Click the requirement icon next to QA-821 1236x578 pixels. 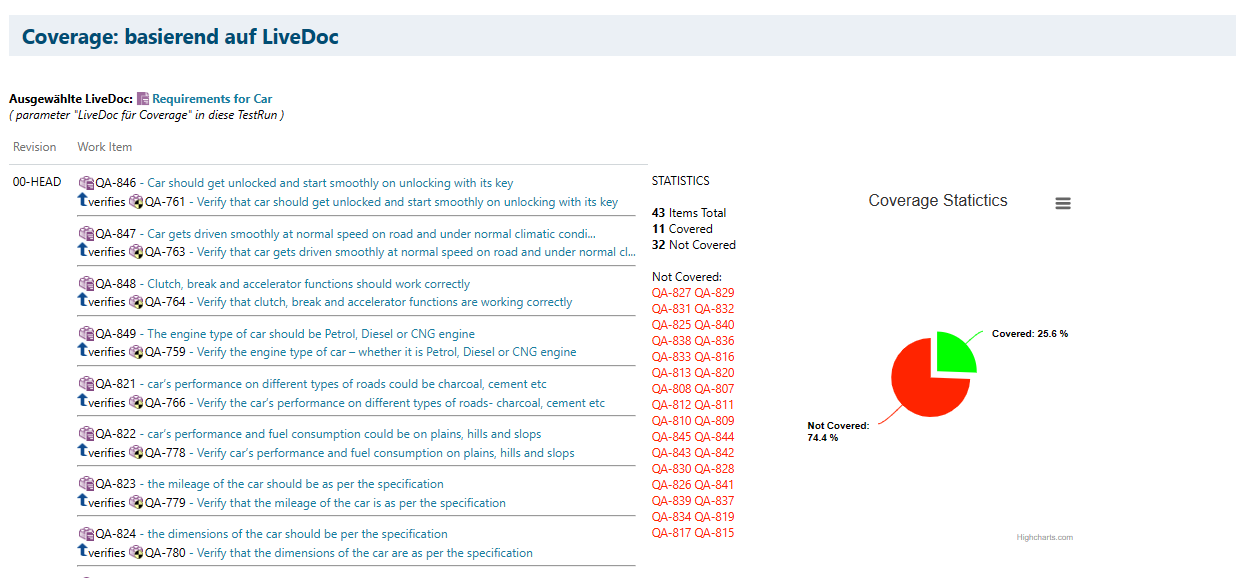[x=86, y=383]
